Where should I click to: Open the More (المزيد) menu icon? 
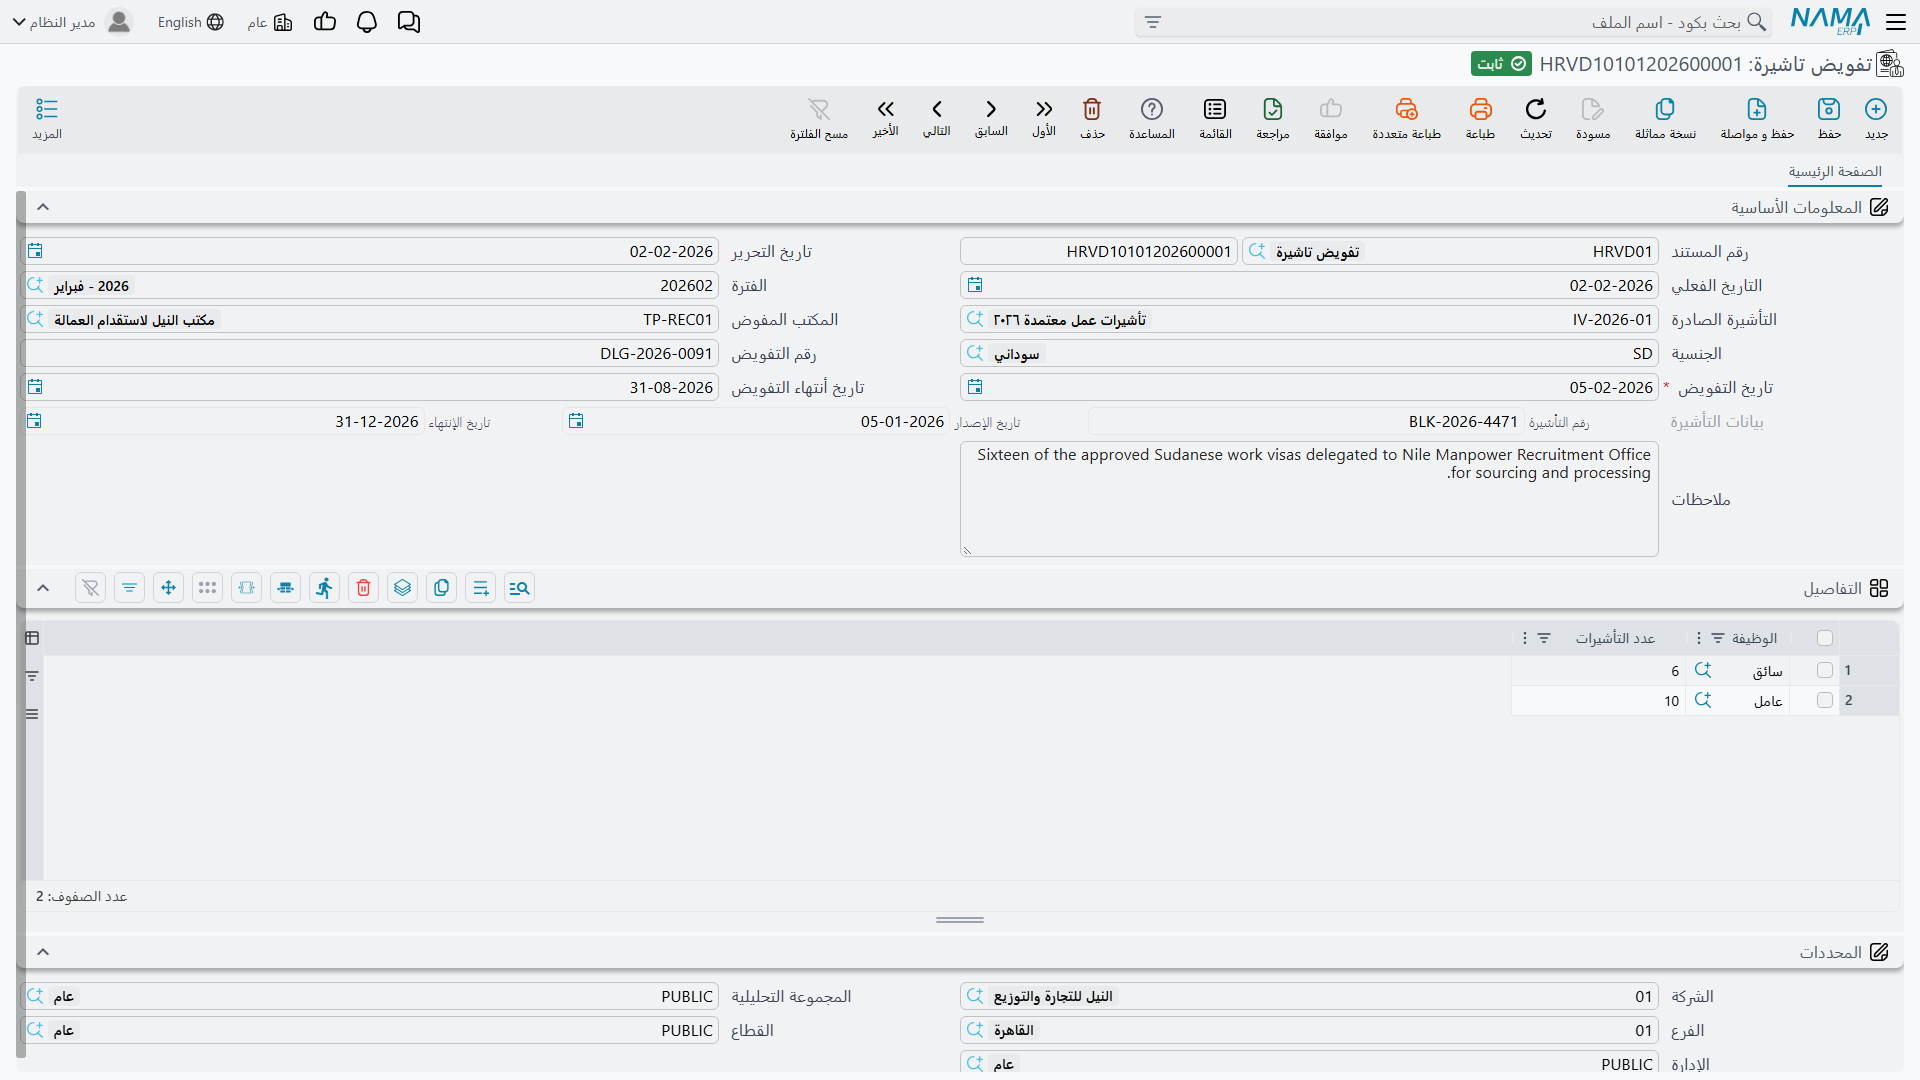(47, 109)
